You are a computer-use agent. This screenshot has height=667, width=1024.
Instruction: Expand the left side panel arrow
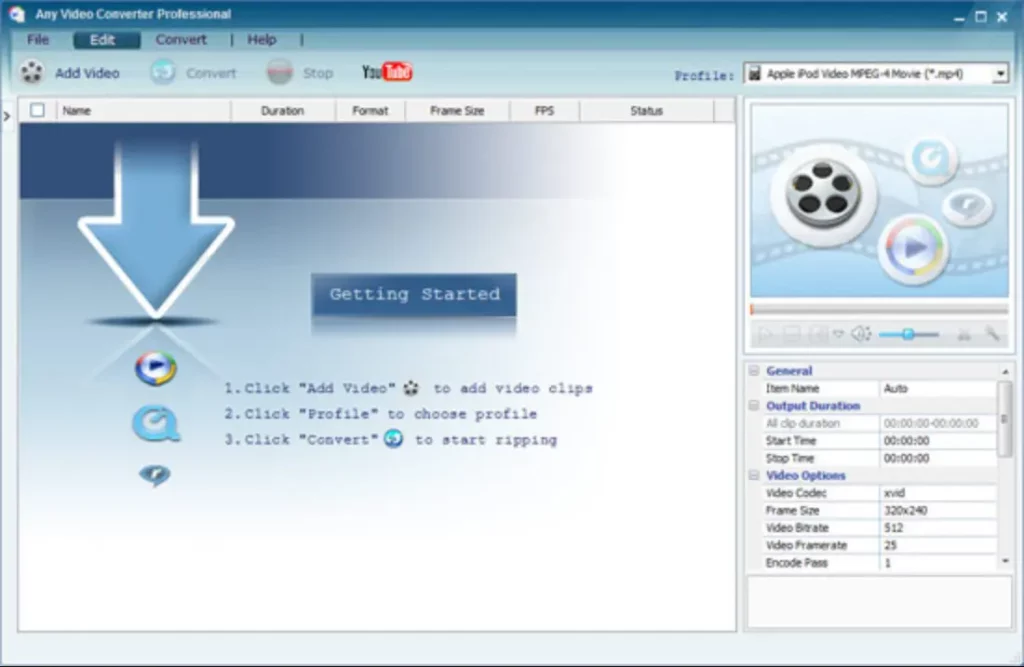click(x=6, y=115)
